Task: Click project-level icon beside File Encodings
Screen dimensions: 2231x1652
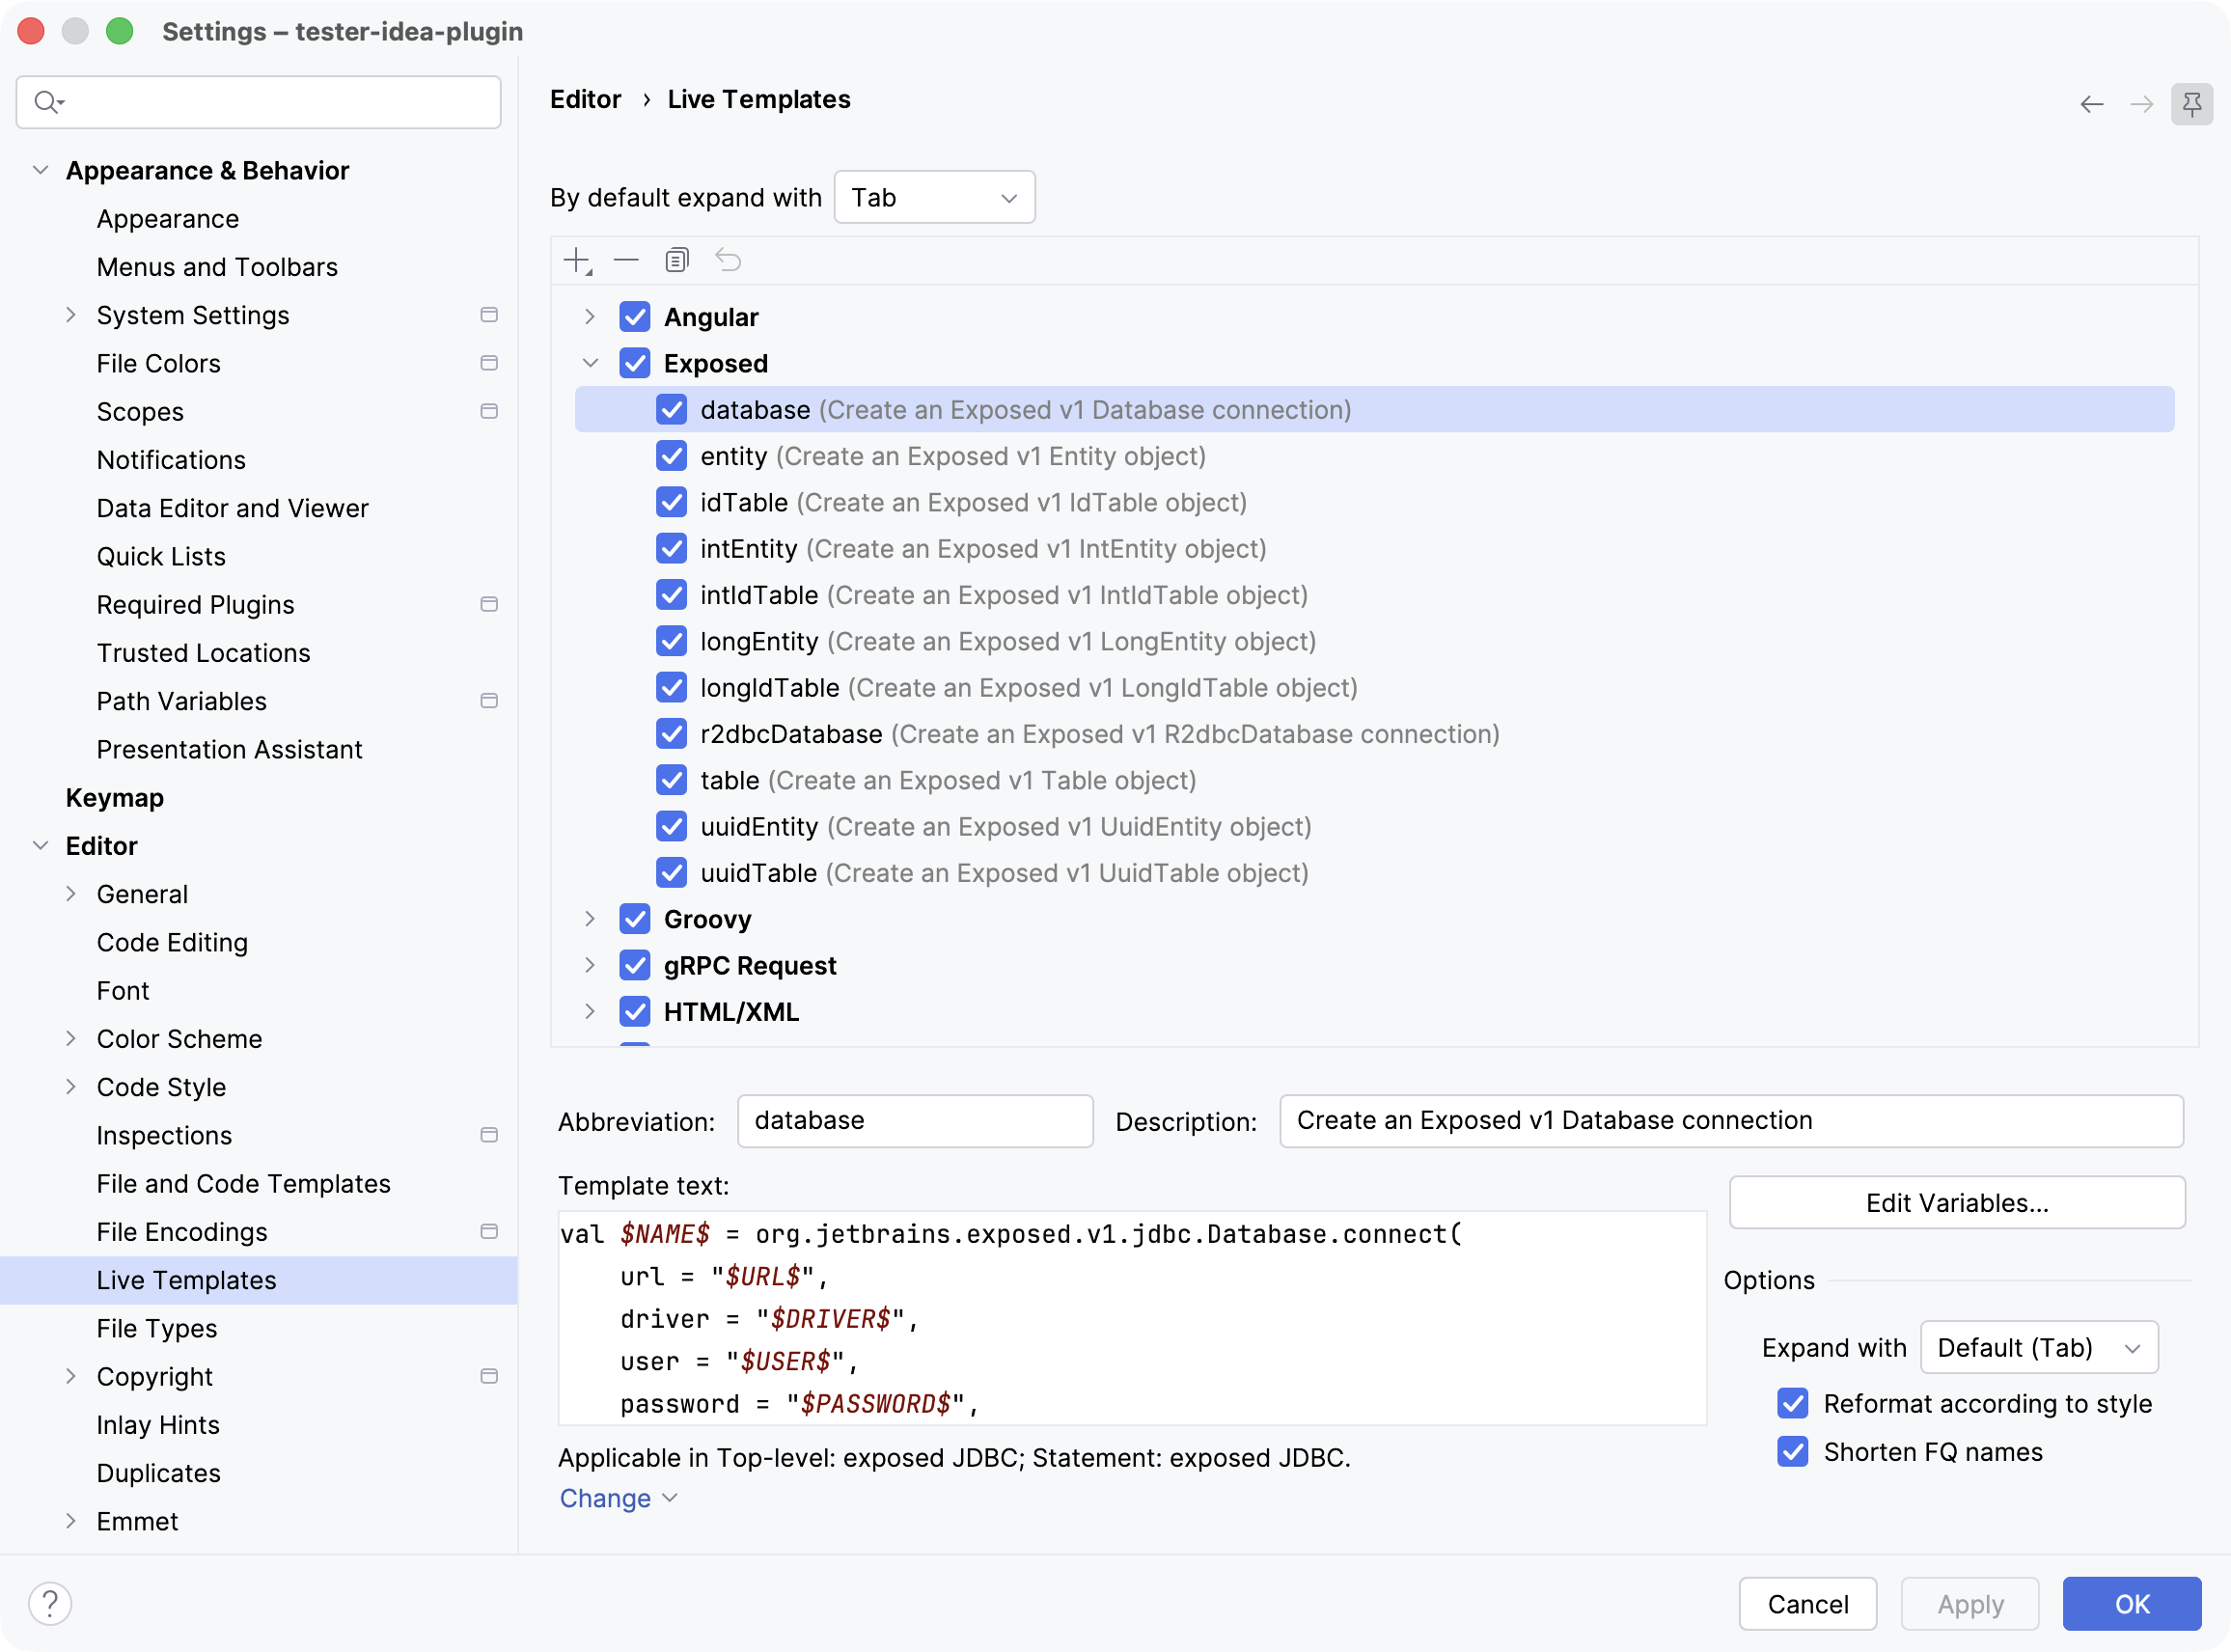Action: pyautogui.click(x=489, y=1231)
